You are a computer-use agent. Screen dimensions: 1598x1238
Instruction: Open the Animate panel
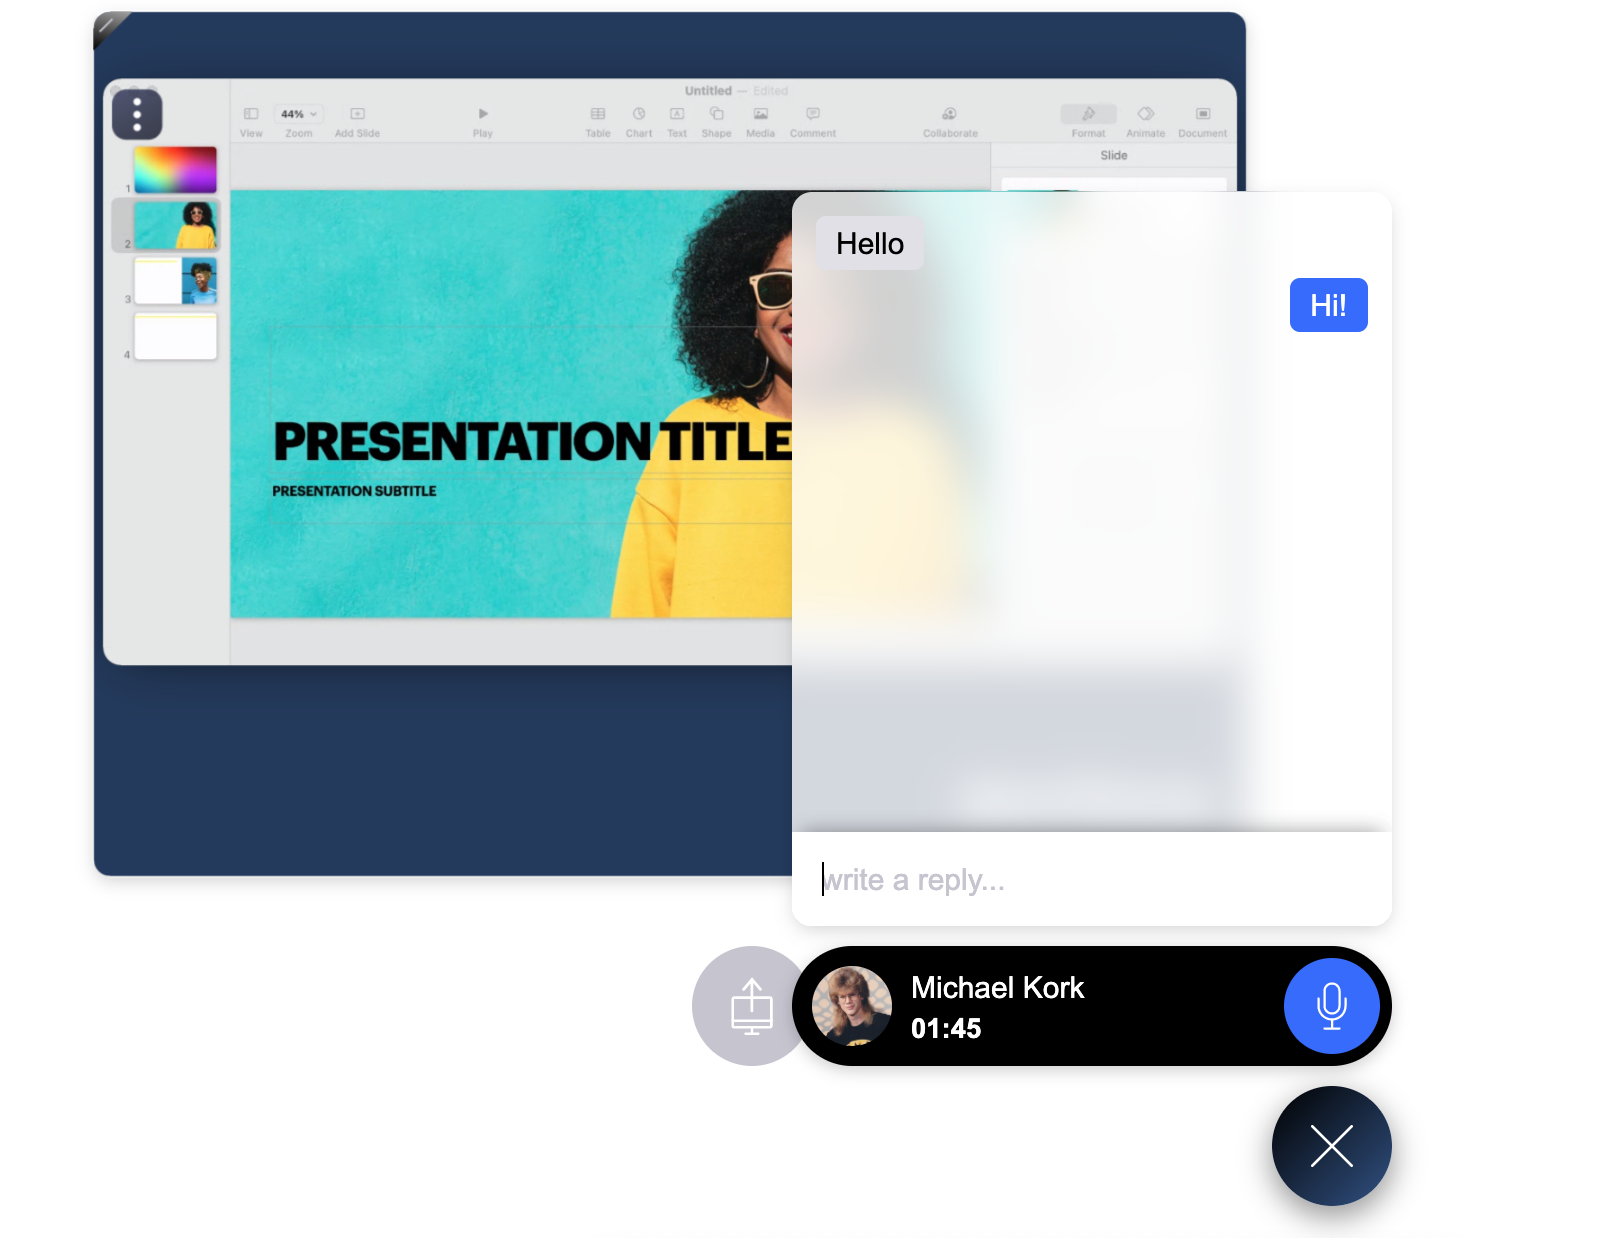click(1145, 114)
